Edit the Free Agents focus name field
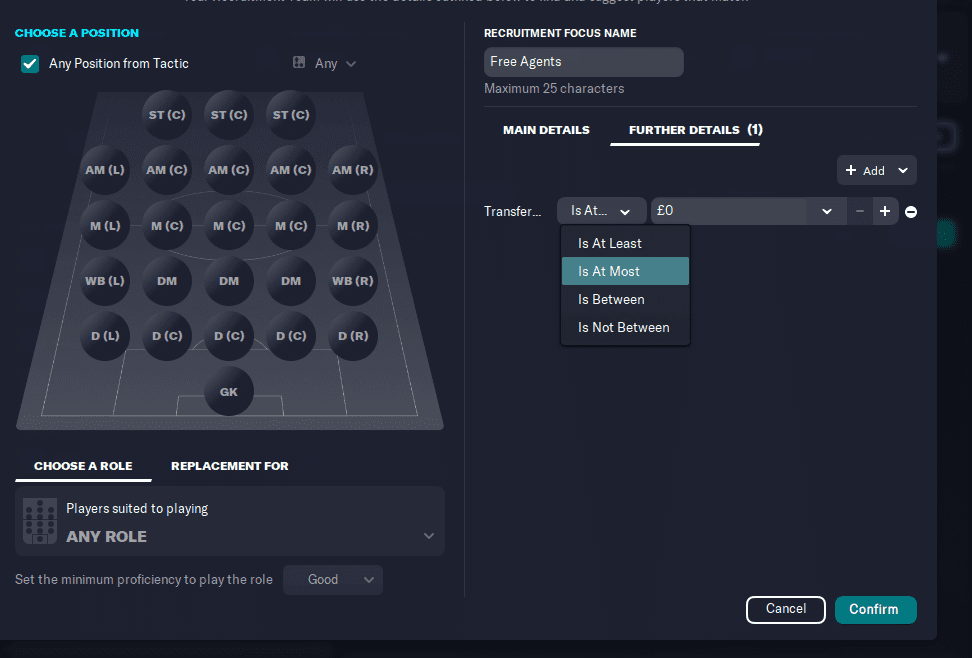This screenshot has height=658, width=972. point(583,62)
